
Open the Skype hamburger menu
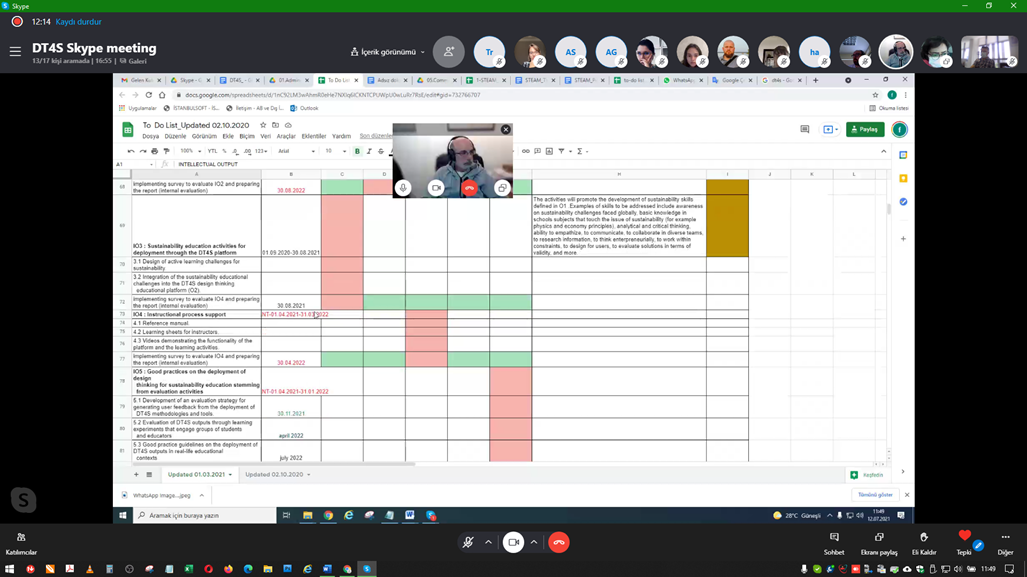(x=15, y=52)
